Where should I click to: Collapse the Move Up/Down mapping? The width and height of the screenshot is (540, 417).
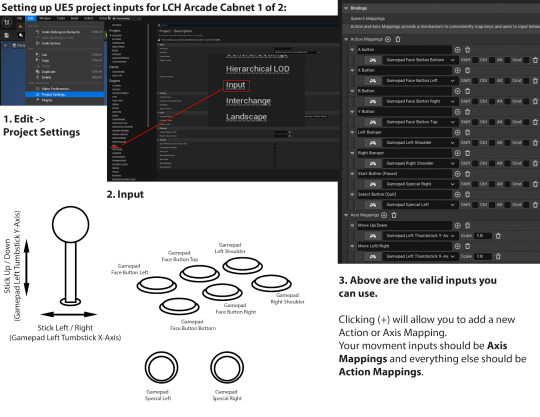(352, 225)
